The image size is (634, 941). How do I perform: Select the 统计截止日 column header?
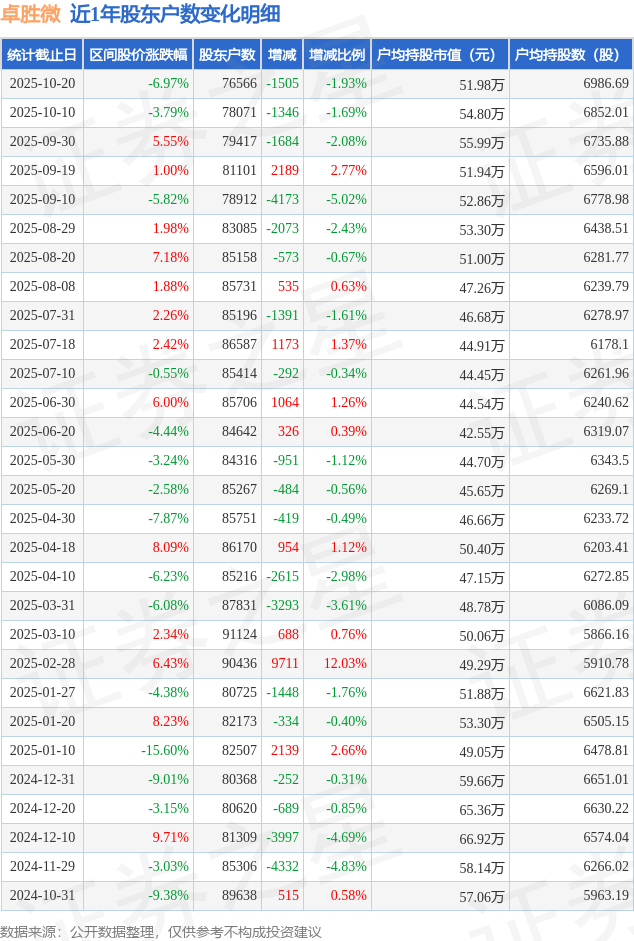(42, 55)
